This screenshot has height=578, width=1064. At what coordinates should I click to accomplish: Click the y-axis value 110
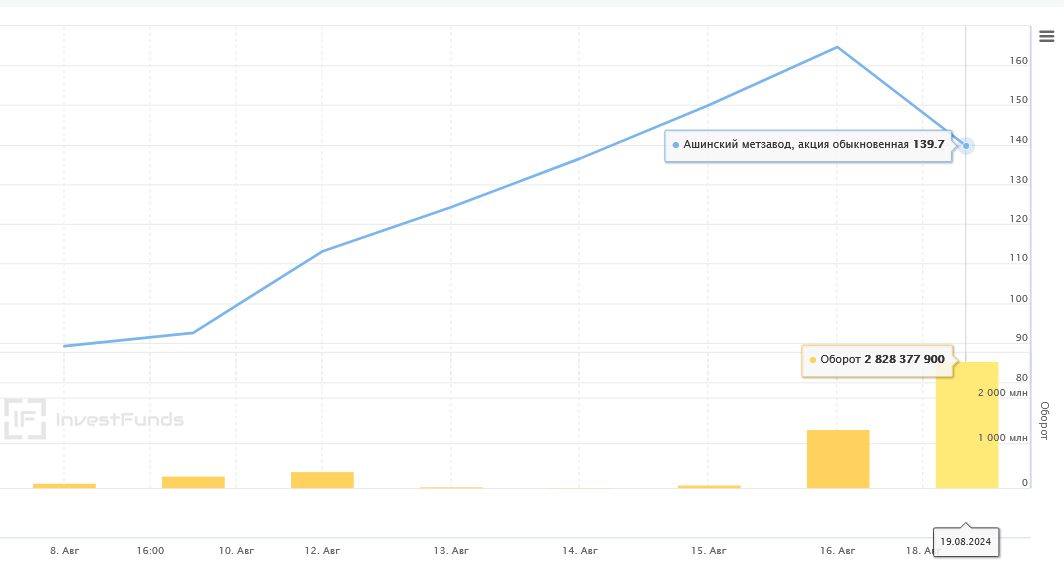click(x=1019, y=258)
